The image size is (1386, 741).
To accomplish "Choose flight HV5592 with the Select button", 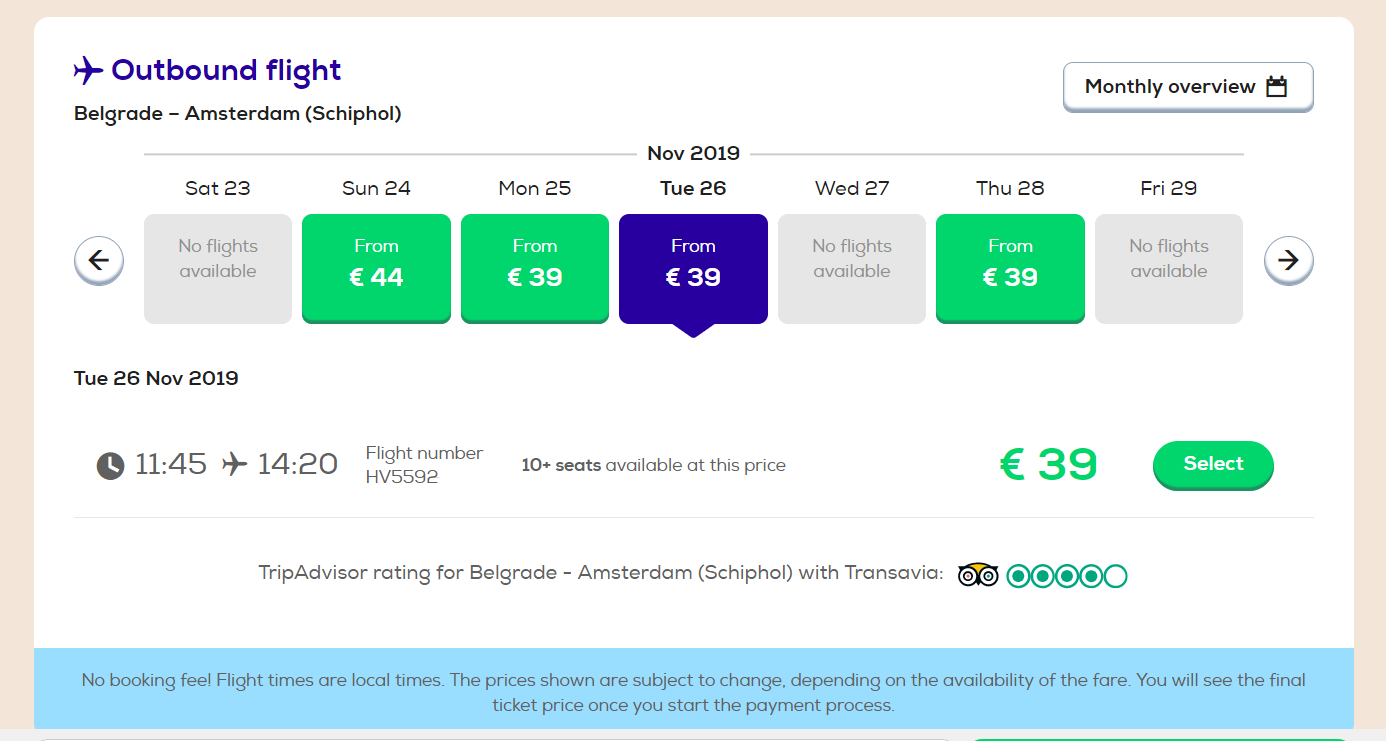I will point(1213,464).
